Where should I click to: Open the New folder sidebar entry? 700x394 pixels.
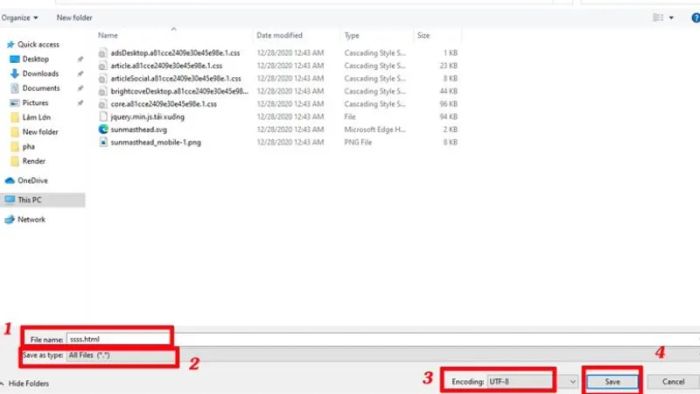pos(40,132)
